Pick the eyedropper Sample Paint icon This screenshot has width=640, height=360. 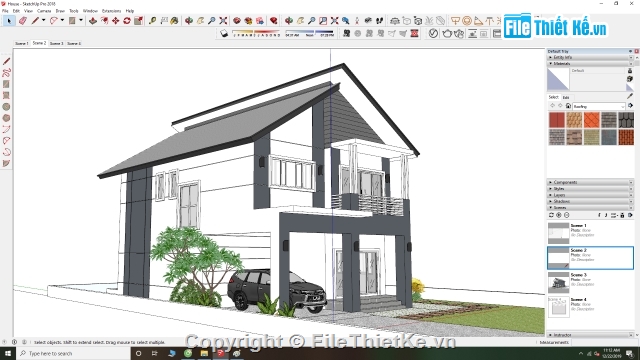630,96
